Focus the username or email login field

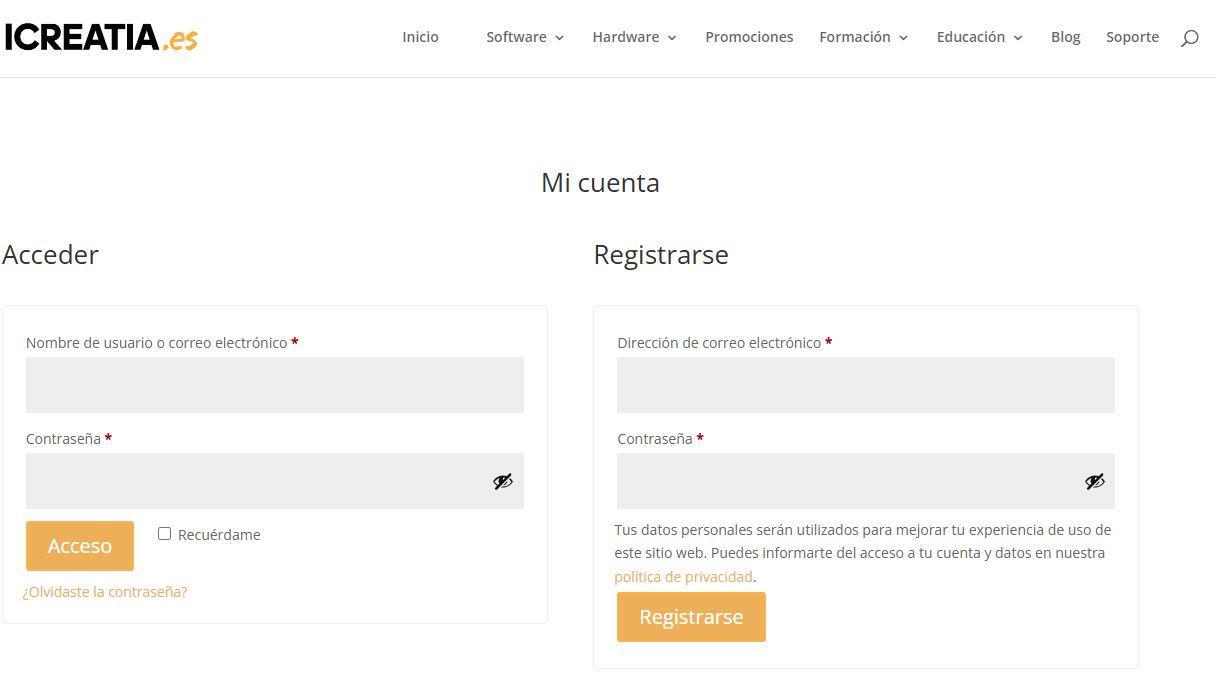coord(274,385)
